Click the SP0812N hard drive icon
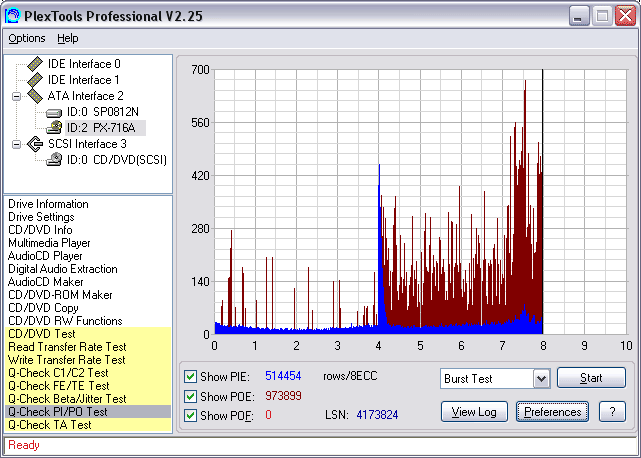This screenshot has height=458, width=641. 54,112
